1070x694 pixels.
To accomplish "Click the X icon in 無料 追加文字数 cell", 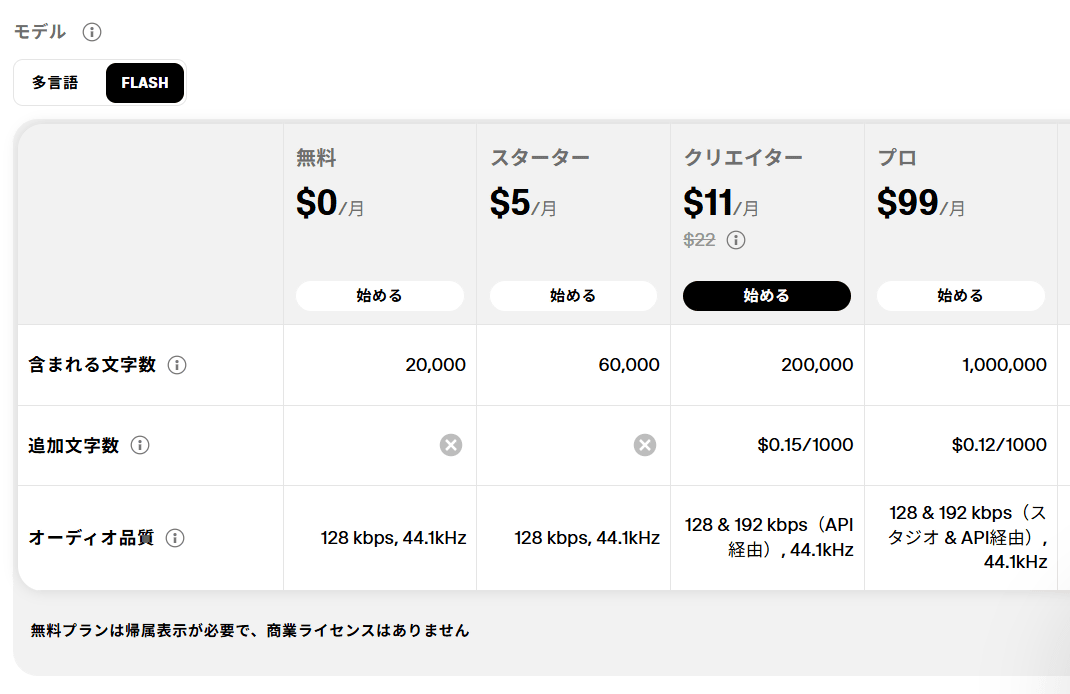I will (451, 445).
